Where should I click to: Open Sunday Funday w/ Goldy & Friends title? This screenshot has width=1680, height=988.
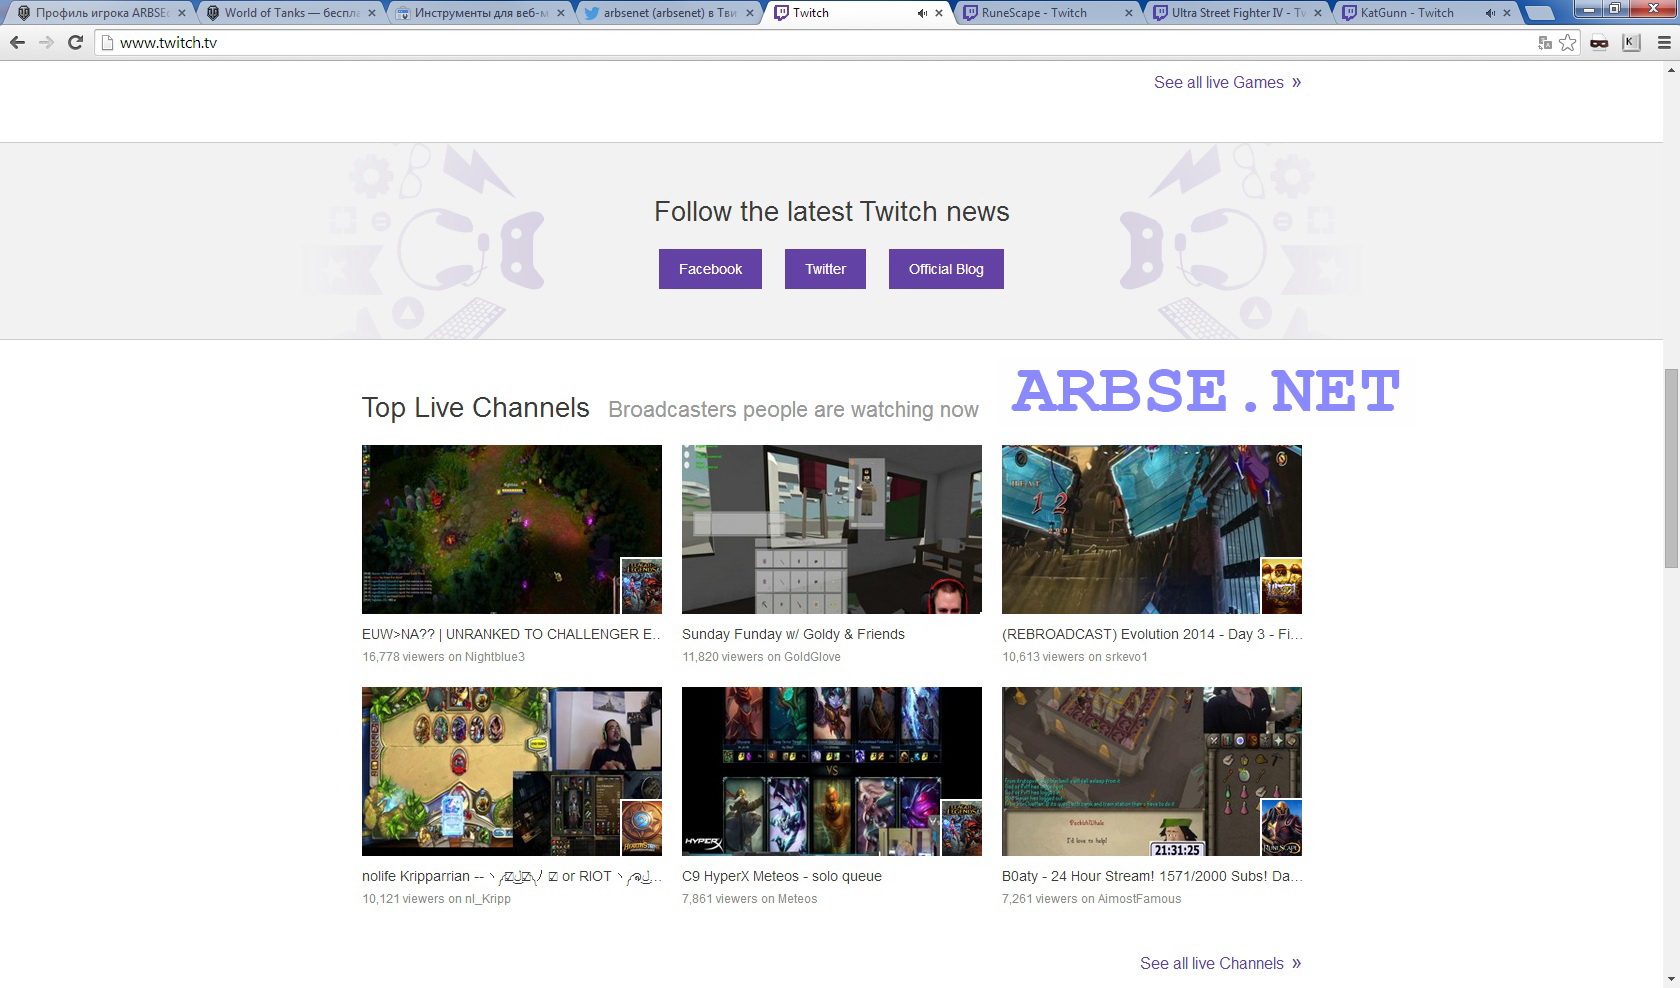pyautogui.click(x=793, y=634)
